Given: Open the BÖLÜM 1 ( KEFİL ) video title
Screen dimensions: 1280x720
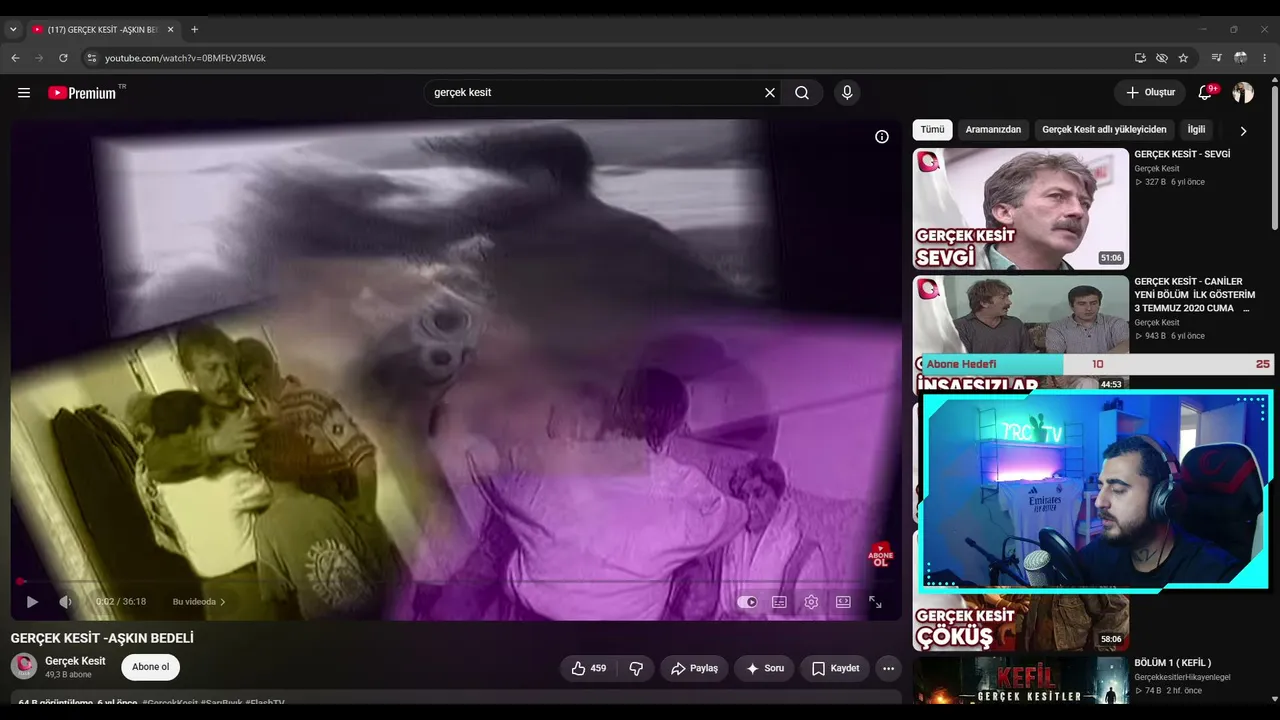Looking at the screenshot, I should tap(1172, 663).
